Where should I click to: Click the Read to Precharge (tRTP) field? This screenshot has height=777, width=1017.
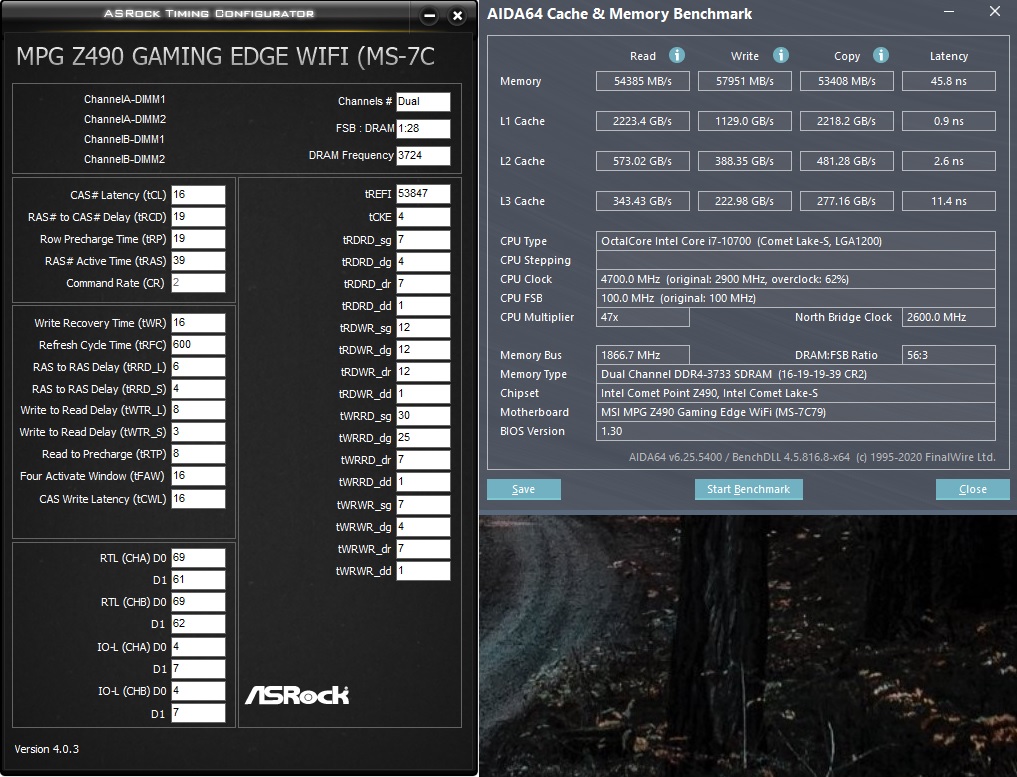pos(198,454)
